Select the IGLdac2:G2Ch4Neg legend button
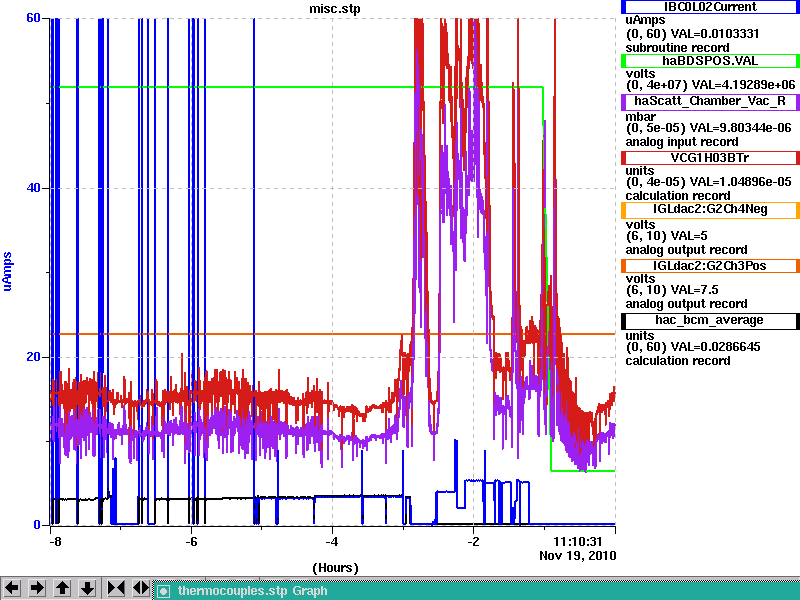This screenshot has width=800, height=600. tap(710, 210)
